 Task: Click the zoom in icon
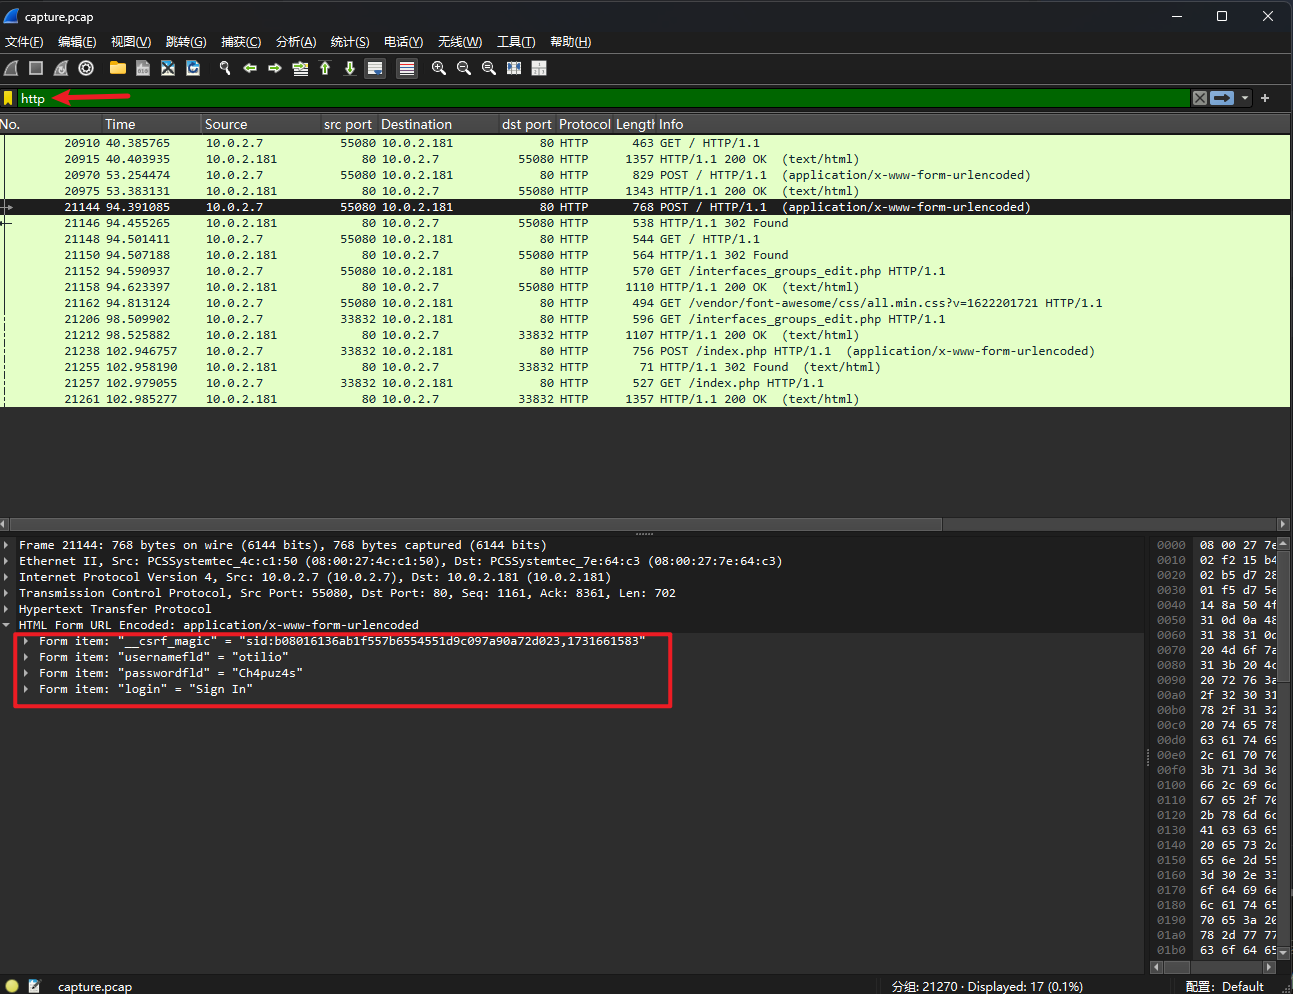438,68
